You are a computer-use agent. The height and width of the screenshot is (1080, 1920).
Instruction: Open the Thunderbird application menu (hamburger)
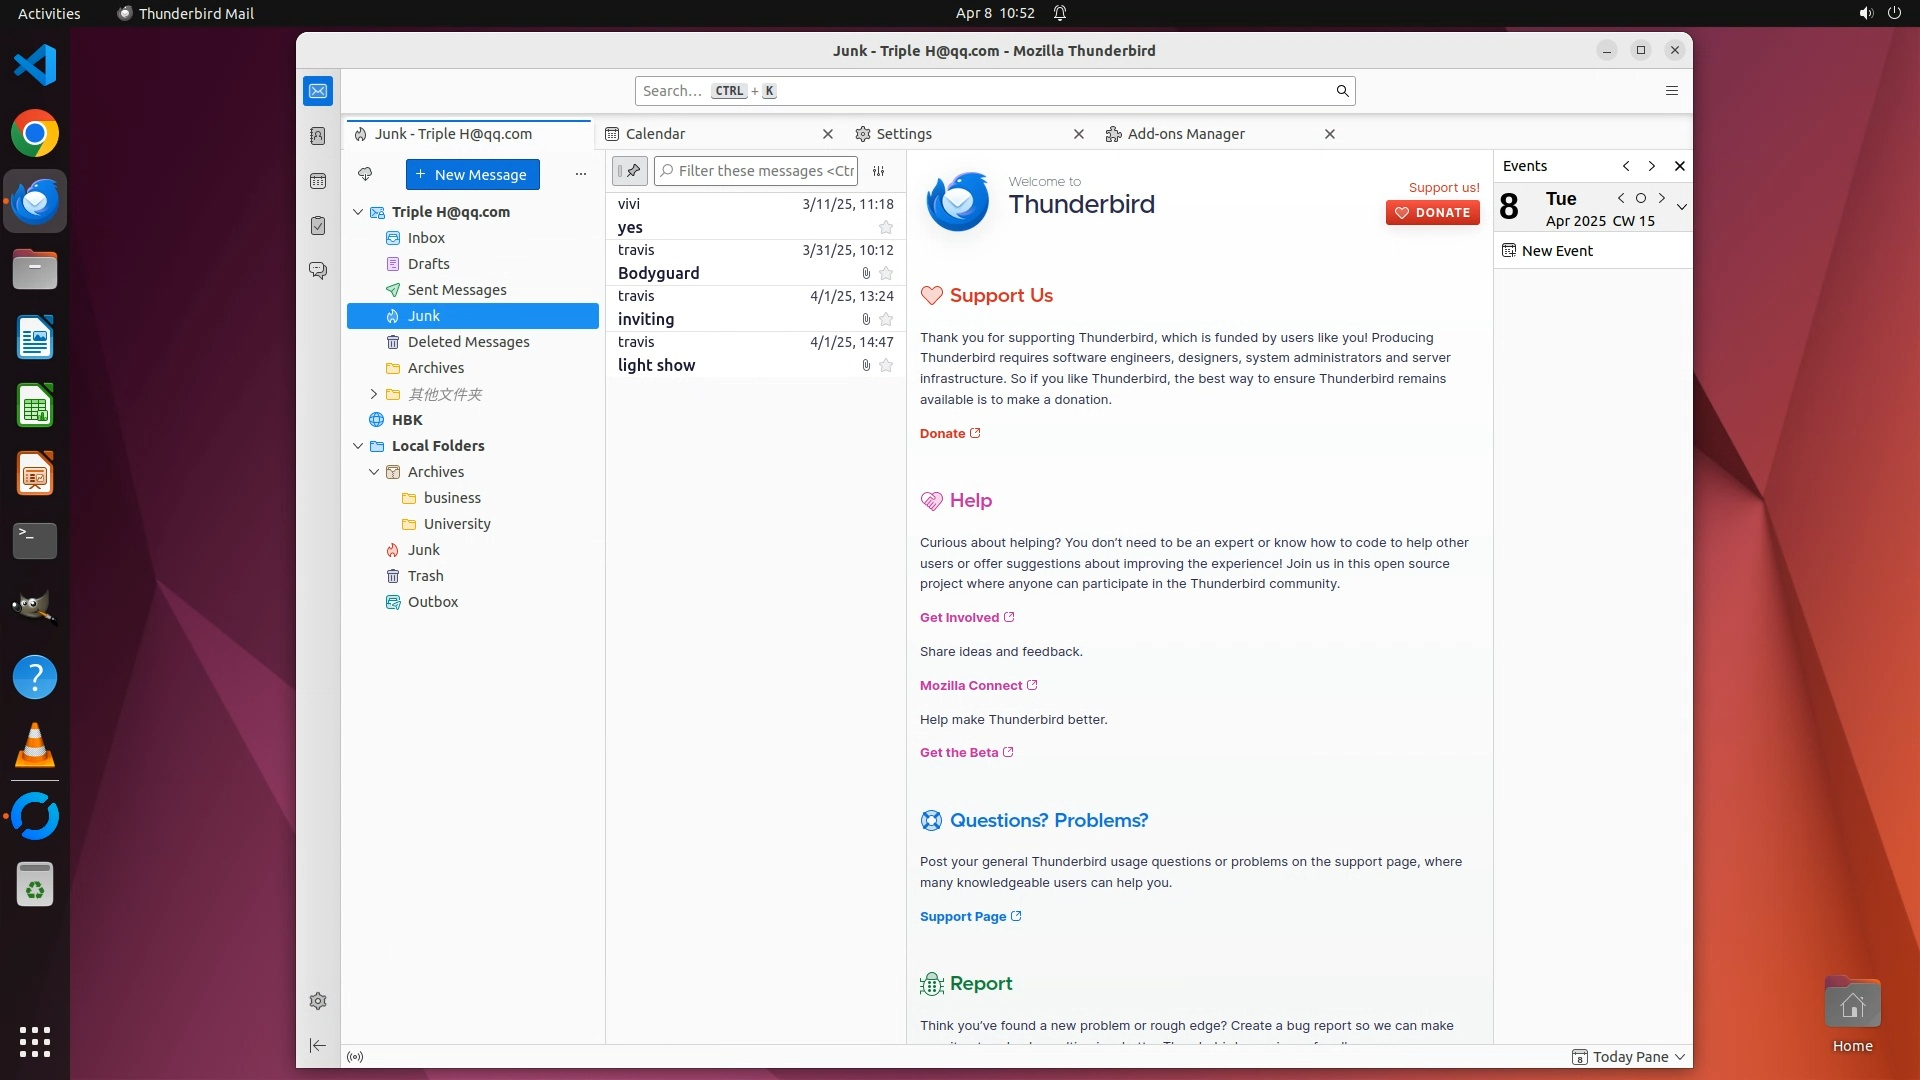click(x=1671, y=91)
